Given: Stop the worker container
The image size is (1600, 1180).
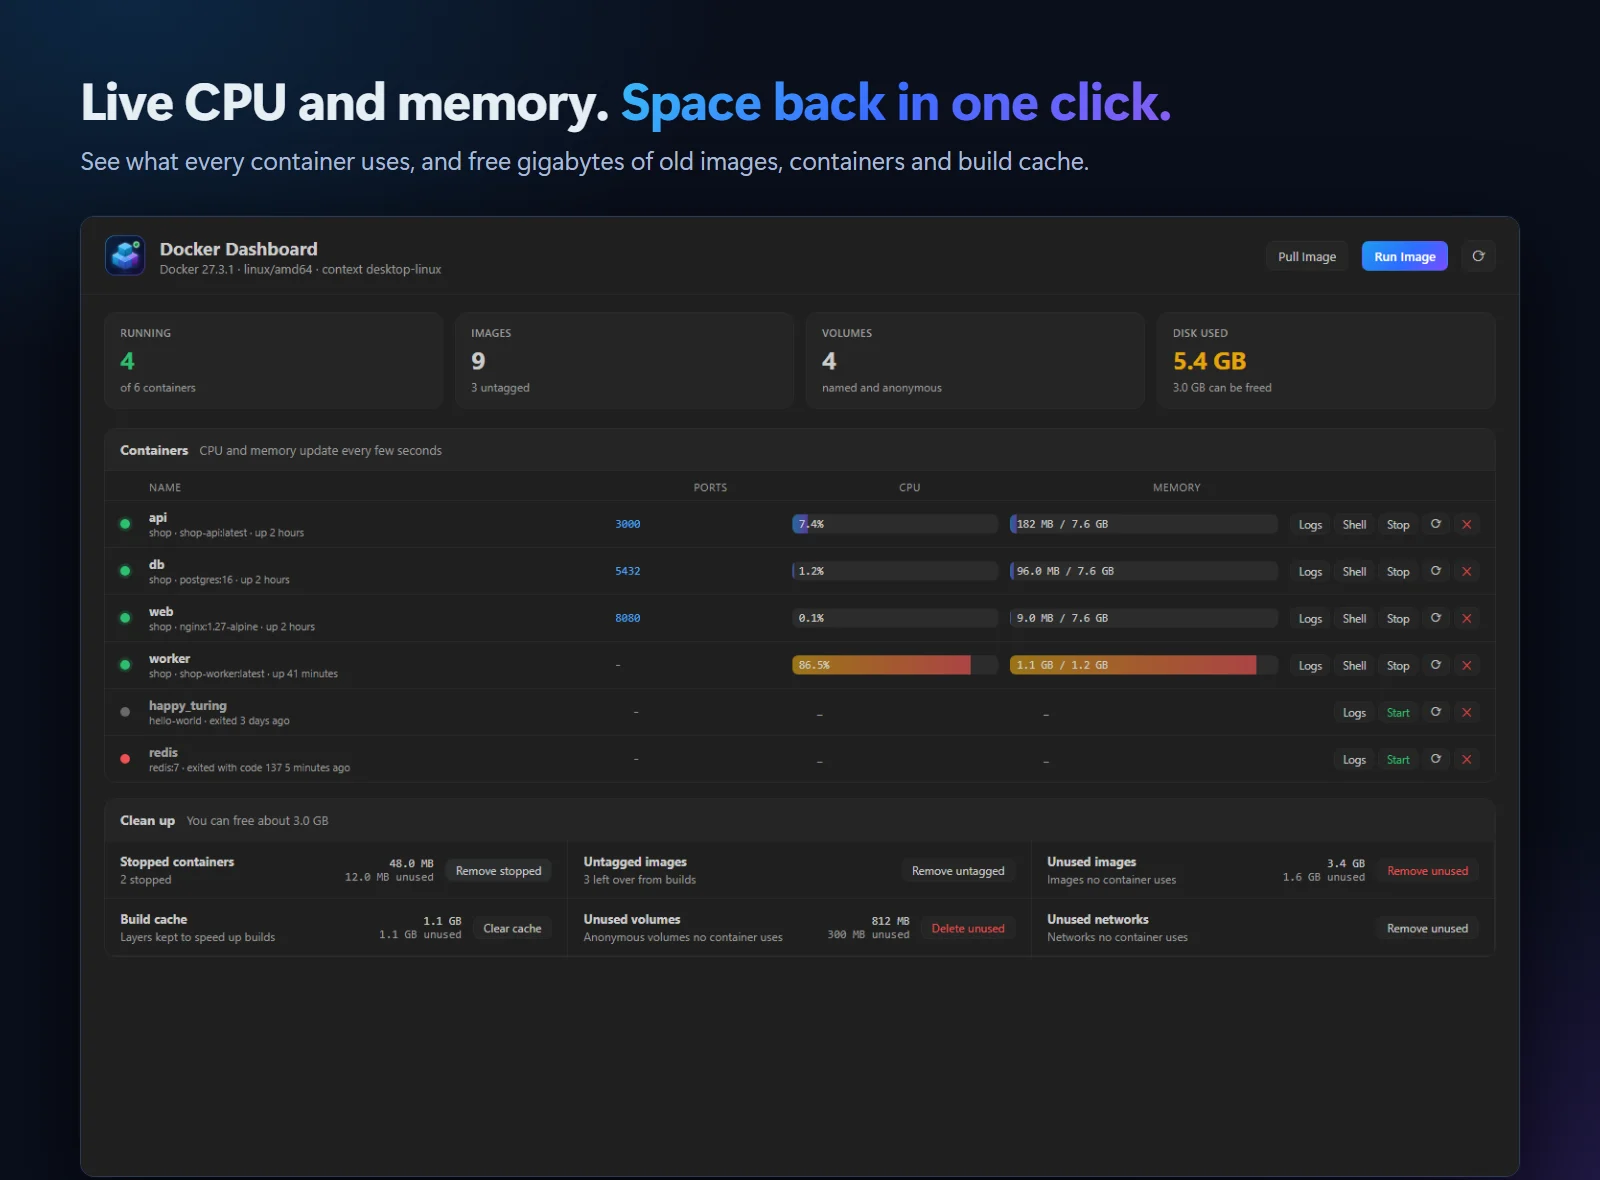Looking at the screenshot, I should pyautogui.click(x=1398, y=665).
